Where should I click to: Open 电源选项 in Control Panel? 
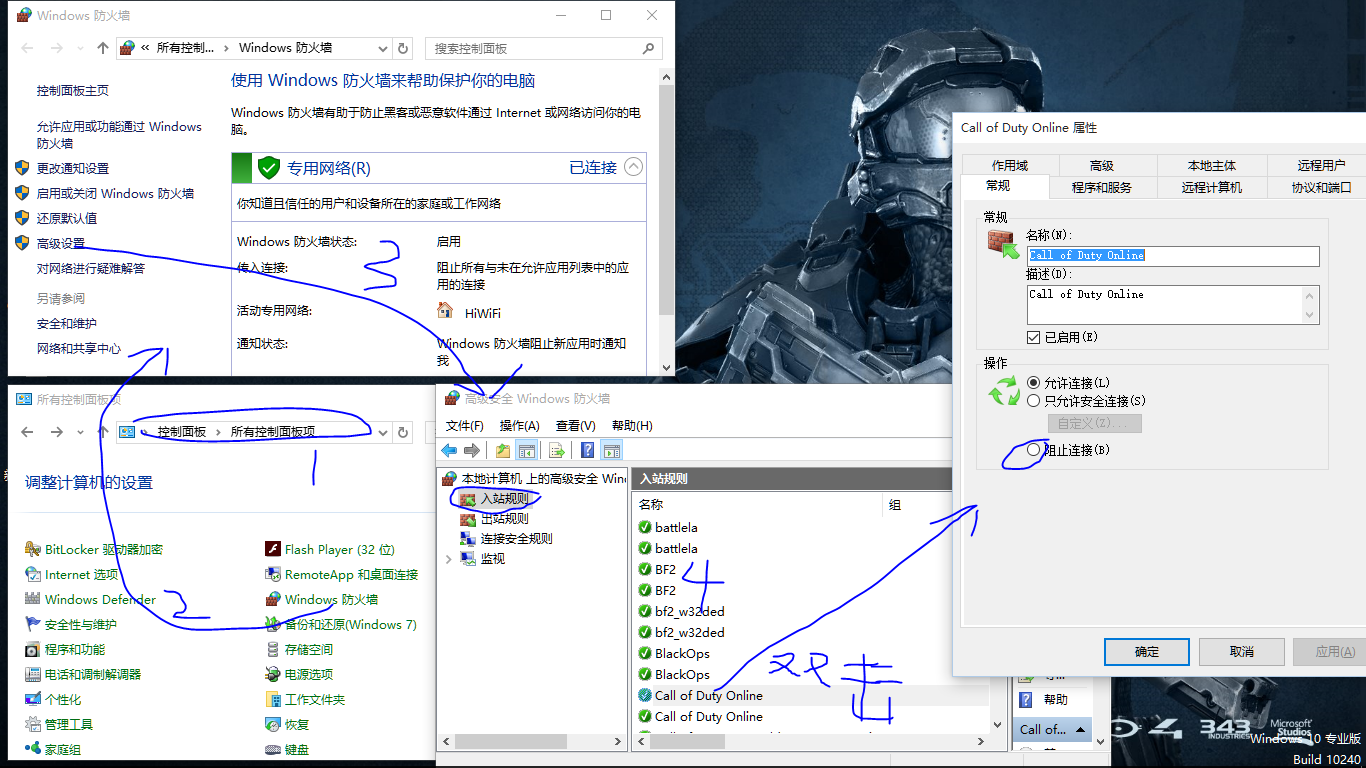(299, 674)
